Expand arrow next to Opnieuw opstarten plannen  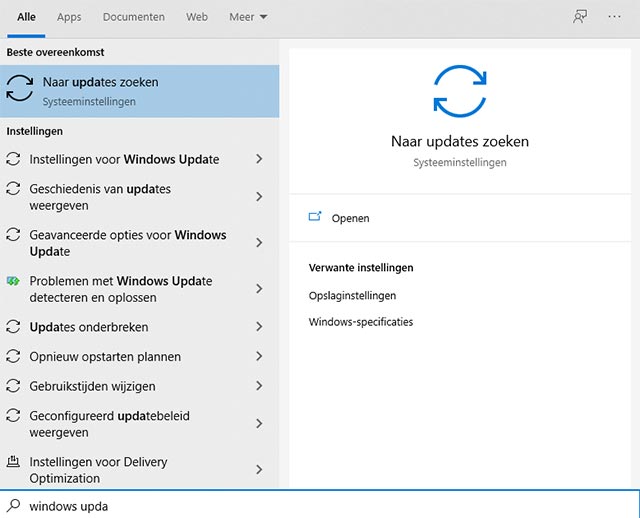[259, 357]
